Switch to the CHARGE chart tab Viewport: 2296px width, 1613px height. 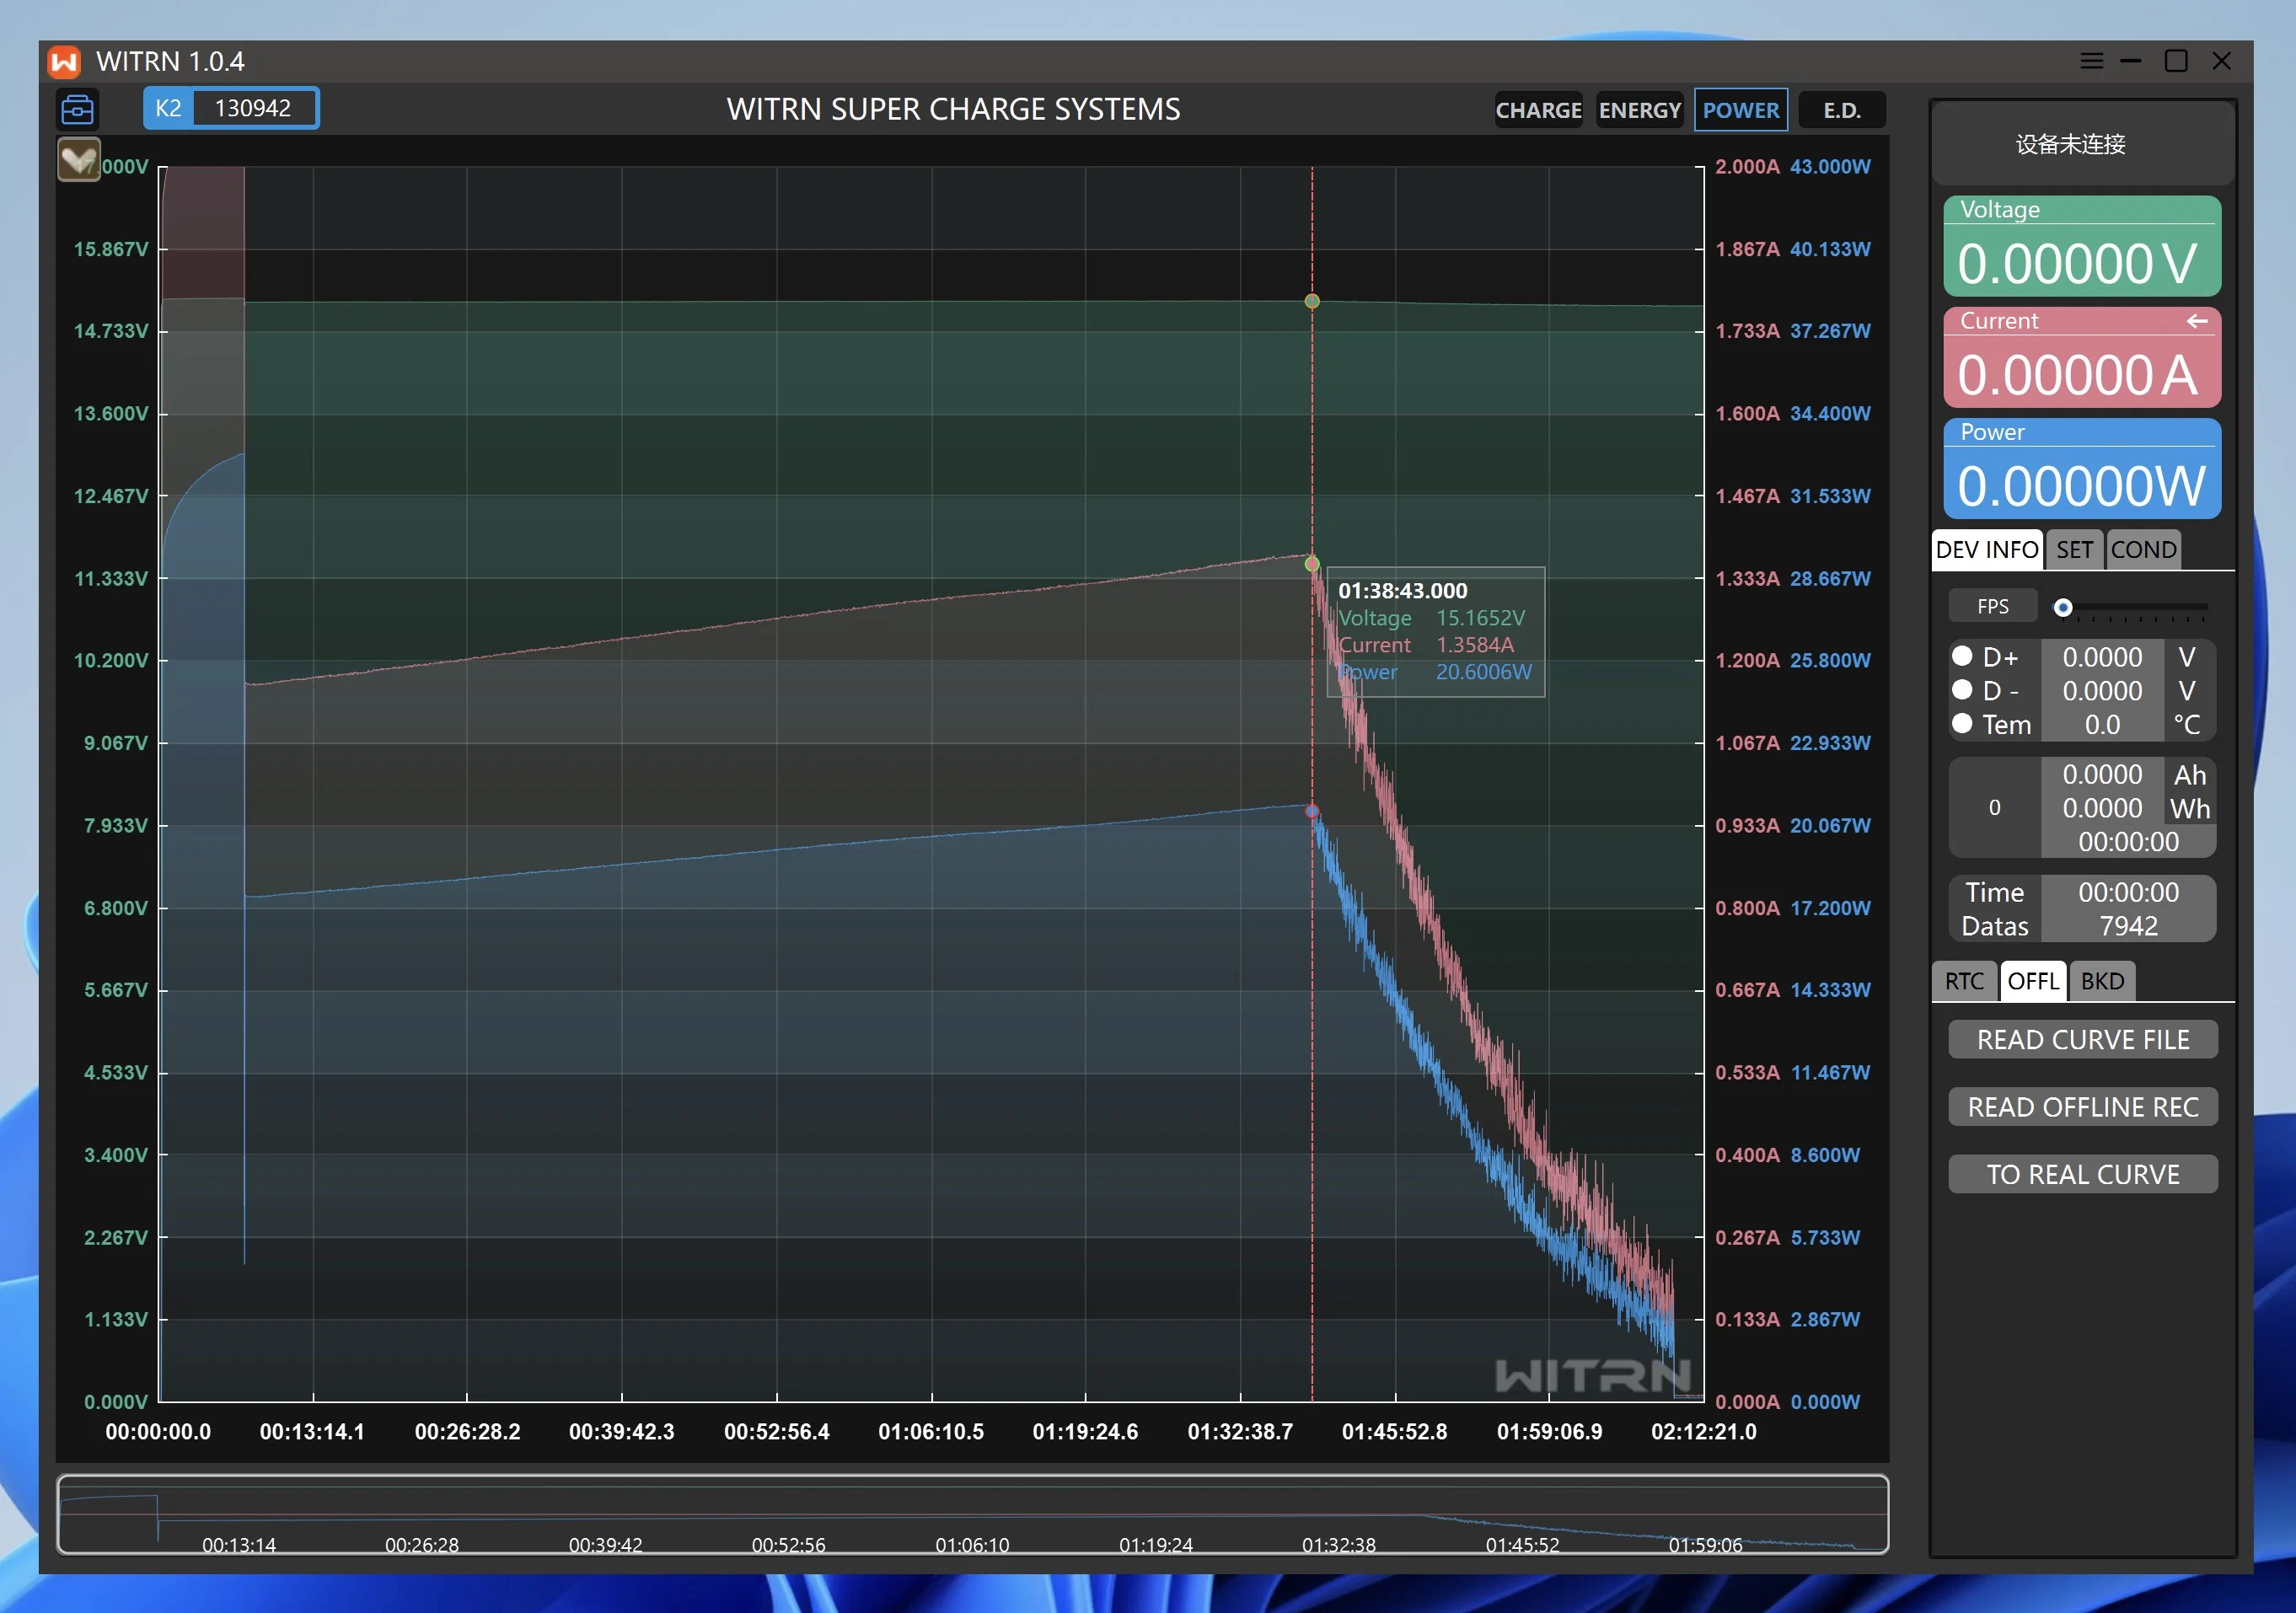click(x=1538, y=110)
